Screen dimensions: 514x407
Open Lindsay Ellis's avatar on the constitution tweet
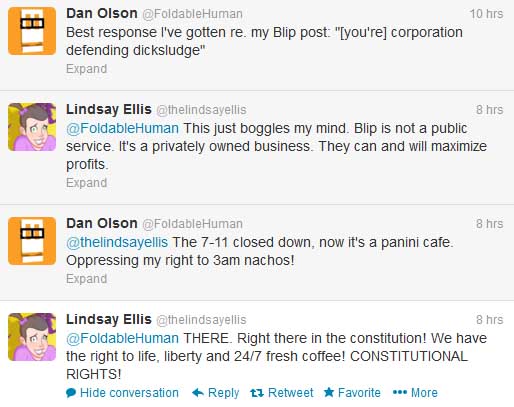pyautogui.click(x=32, y=337)
